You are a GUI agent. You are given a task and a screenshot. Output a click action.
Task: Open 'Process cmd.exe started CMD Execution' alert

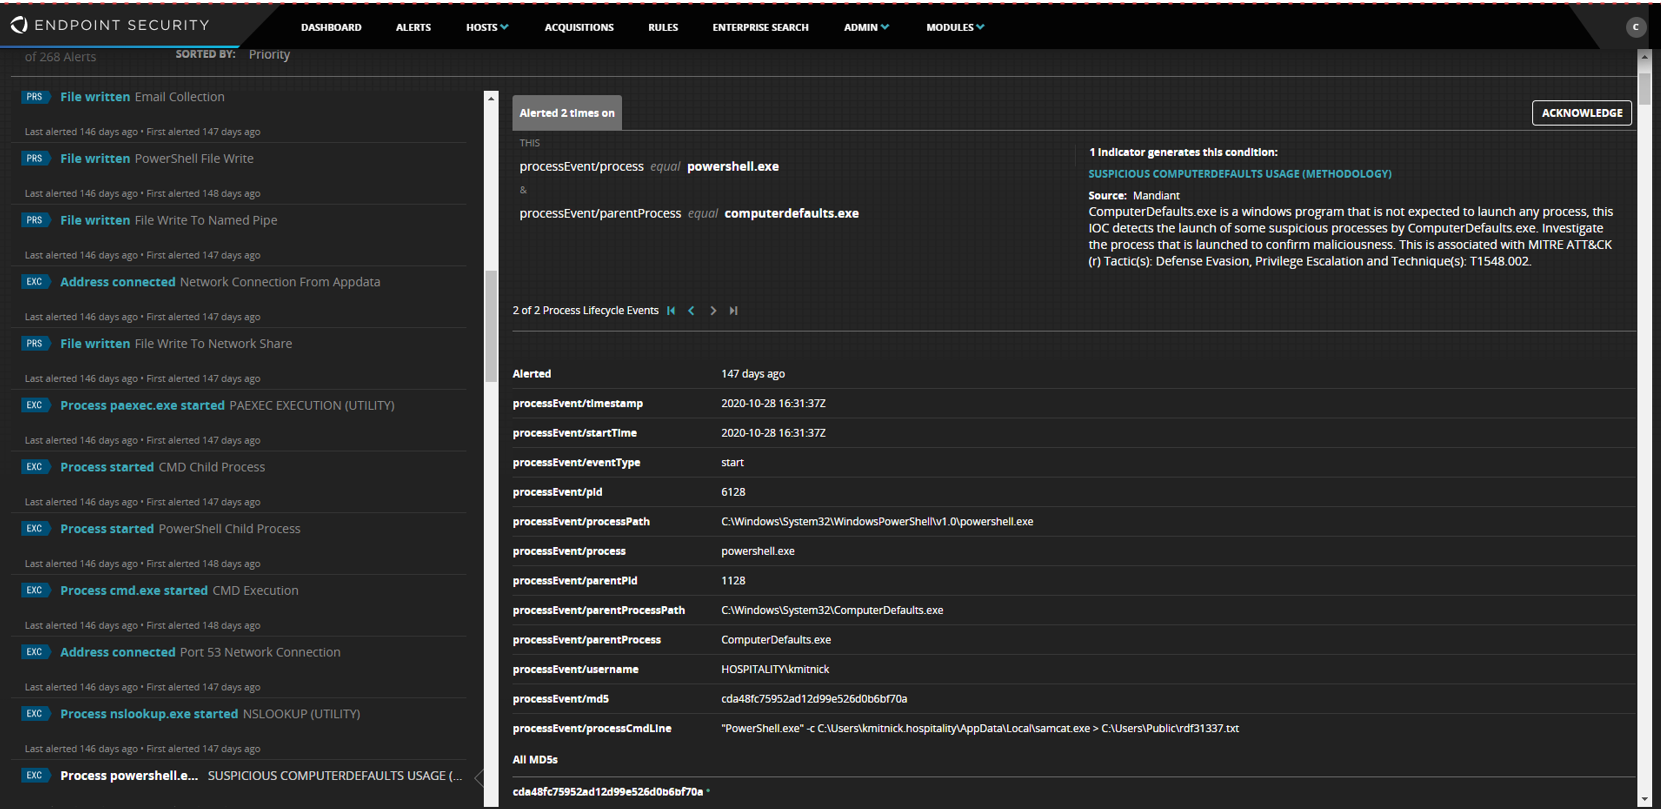[179, 590]
